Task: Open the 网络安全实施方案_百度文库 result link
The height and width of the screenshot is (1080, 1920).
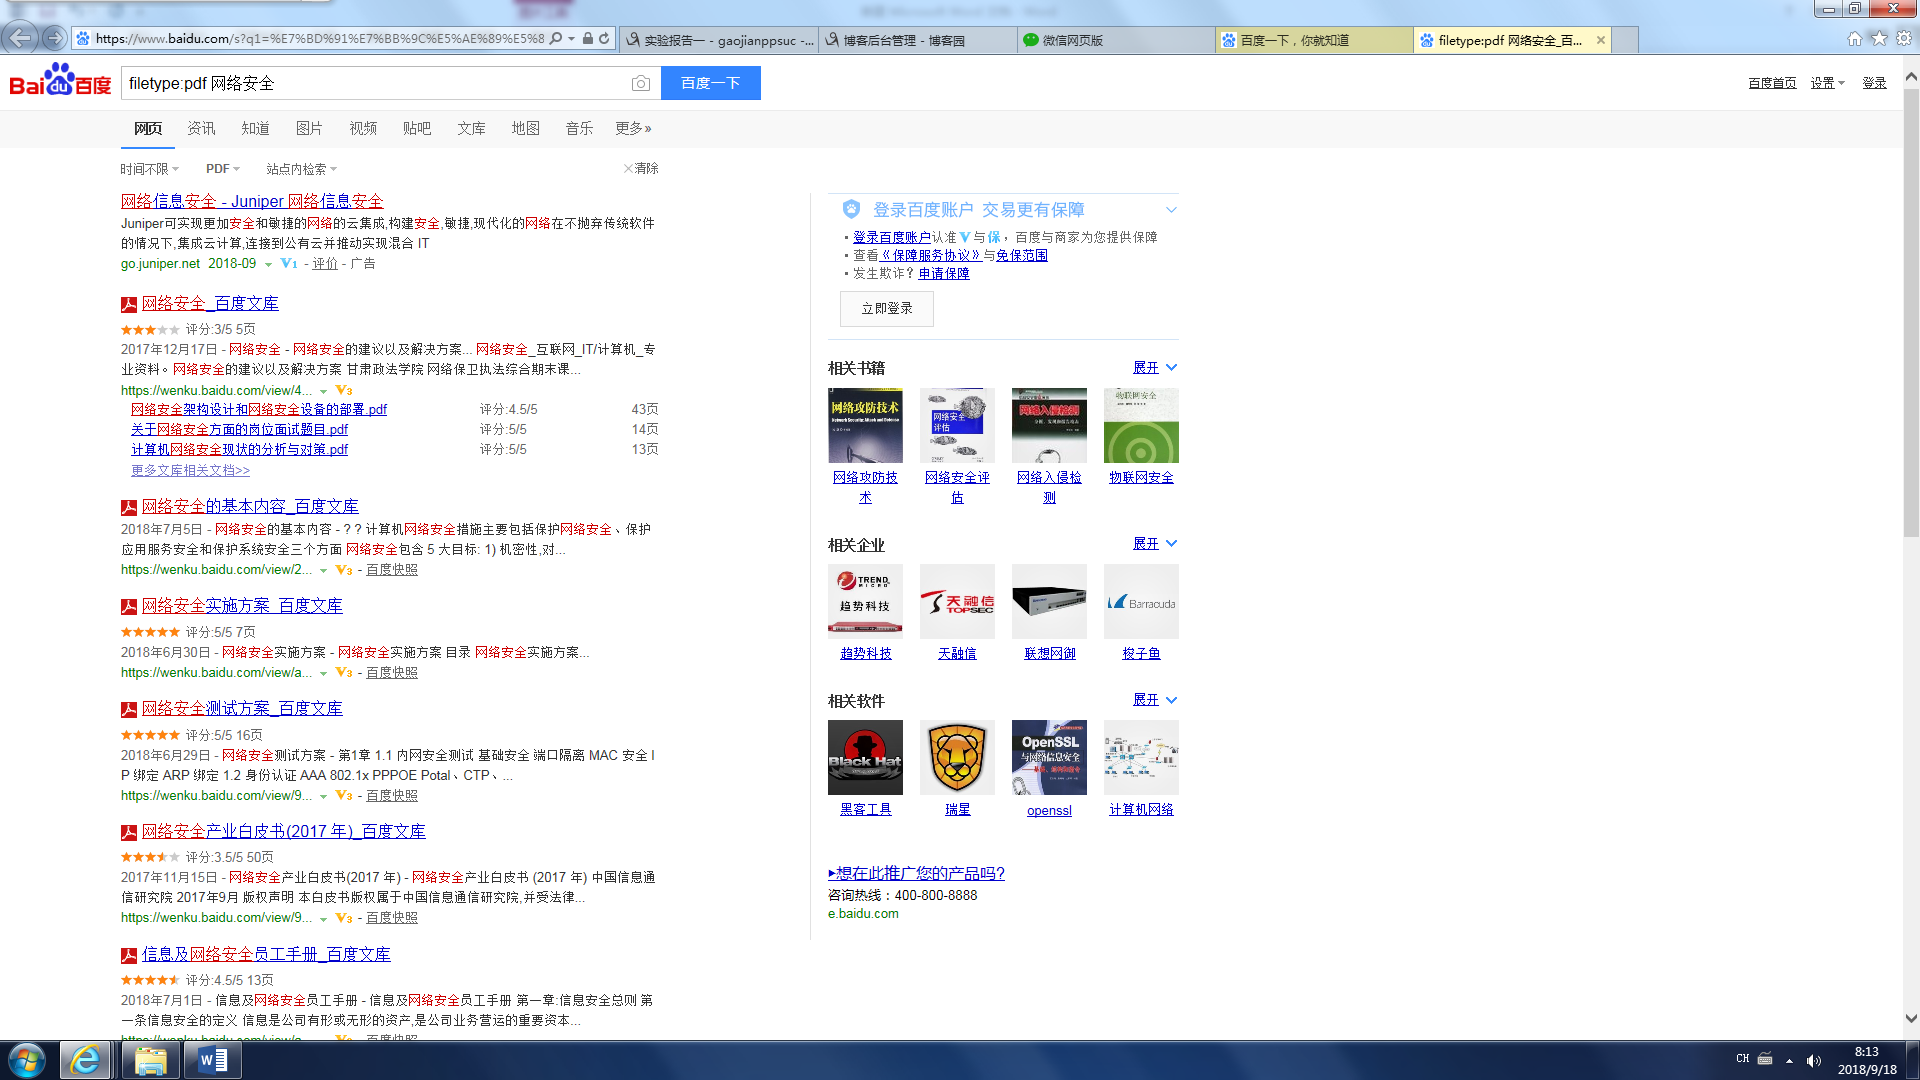Action: 242,606
